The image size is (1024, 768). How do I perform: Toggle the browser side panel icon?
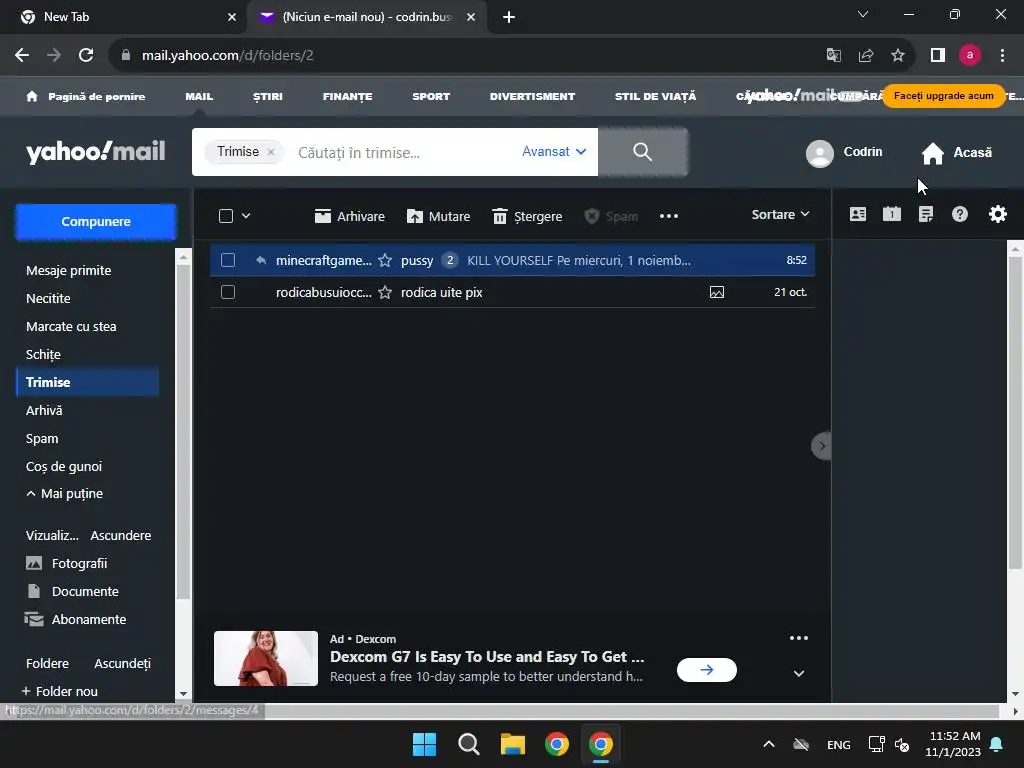click(x=938, y=56)
